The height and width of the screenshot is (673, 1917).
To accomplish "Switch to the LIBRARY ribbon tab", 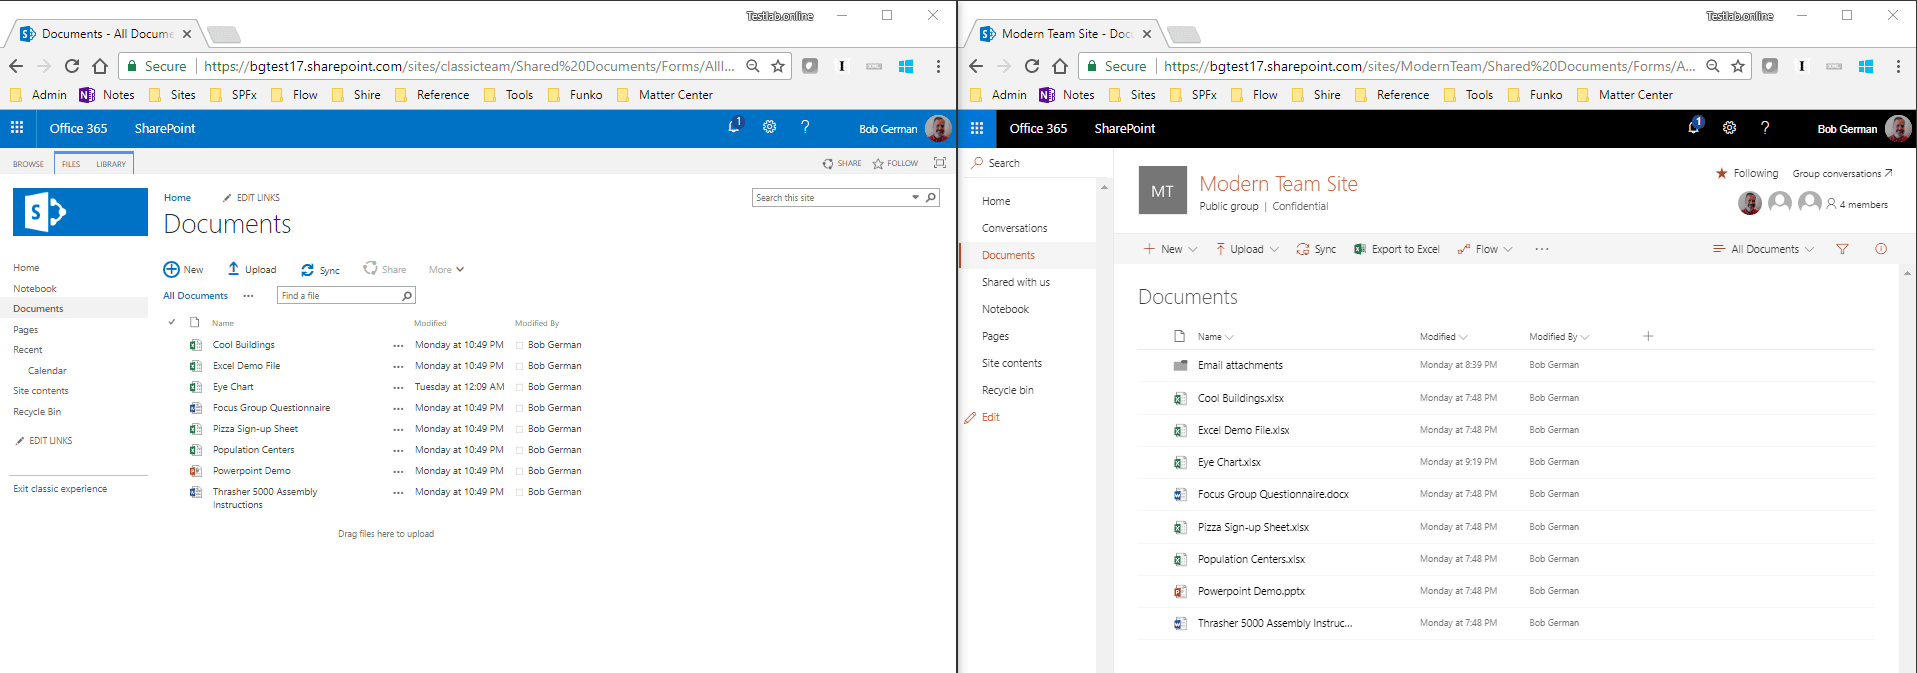I will 111,164.
